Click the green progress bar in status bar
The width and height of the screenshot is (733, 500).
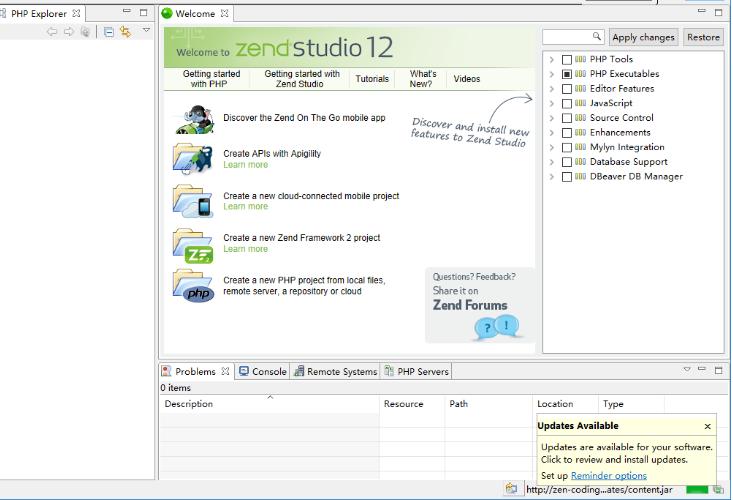[x=697, y=490]
